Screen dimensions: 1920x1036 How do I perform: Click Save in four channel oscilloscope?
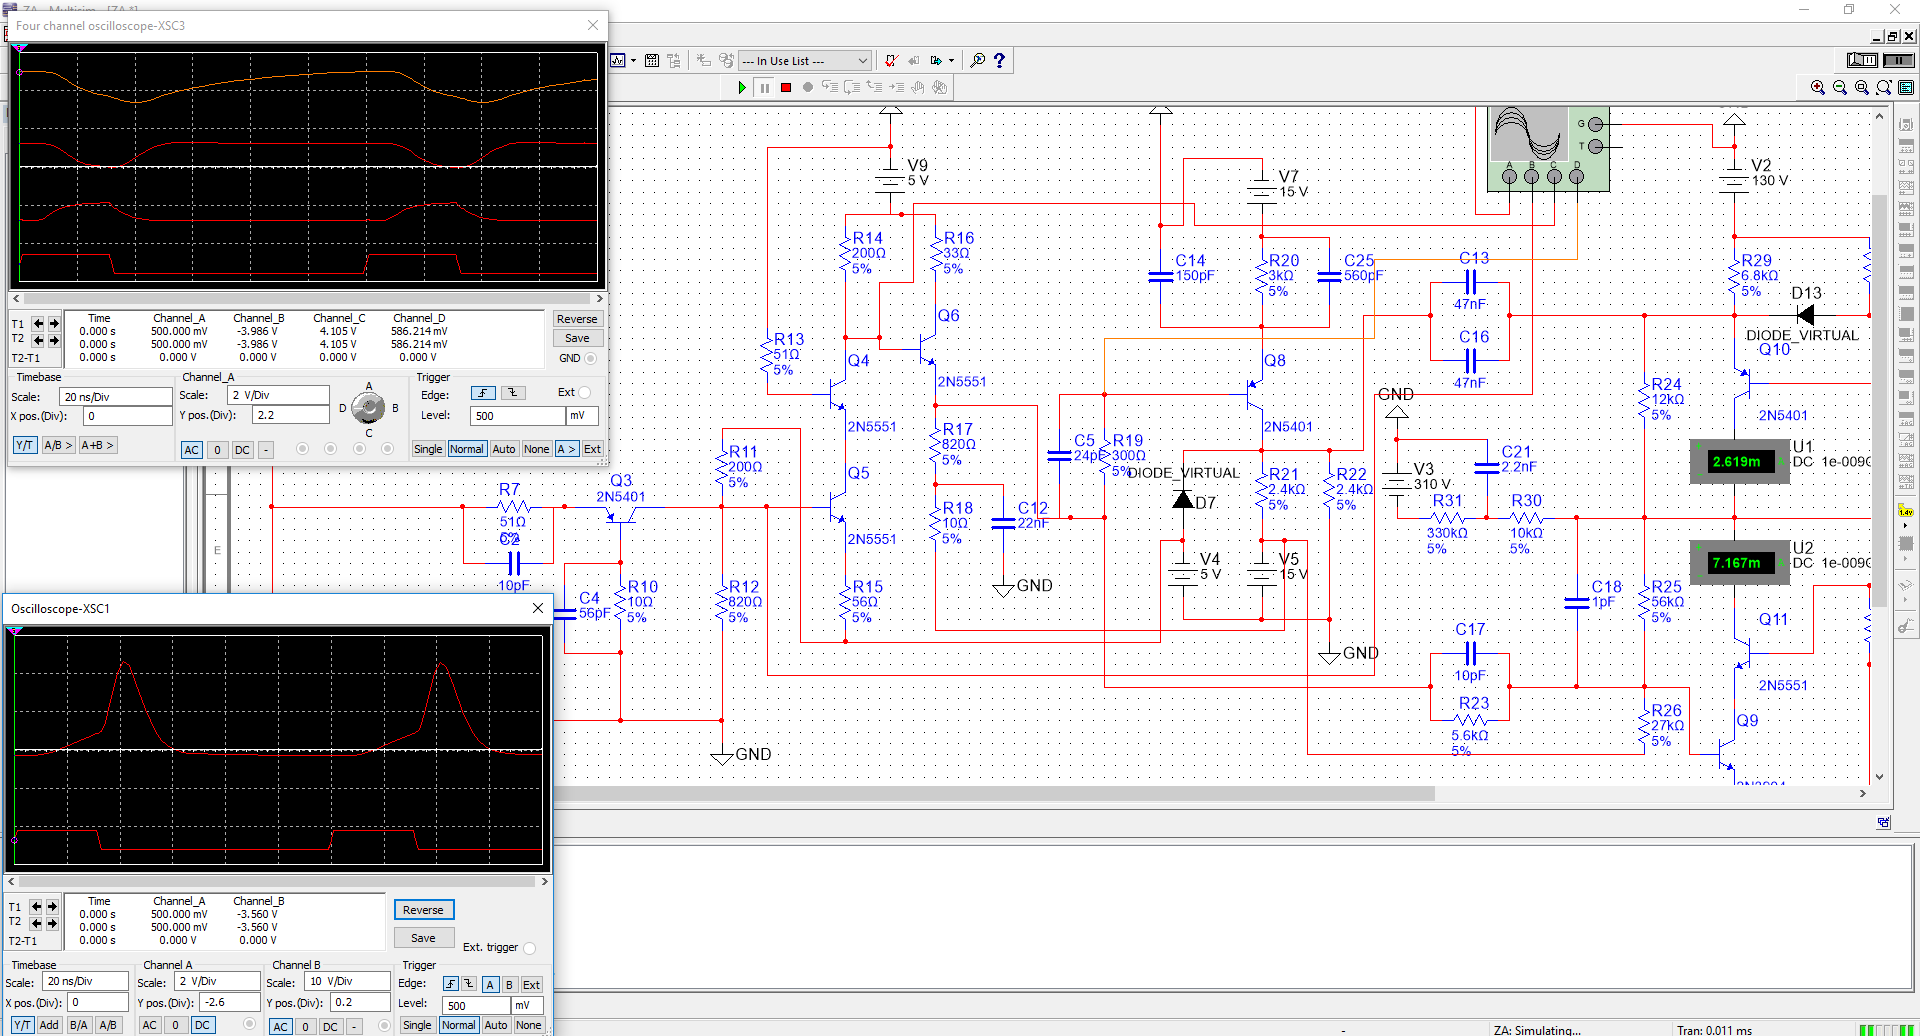click(x=577, y=338)
